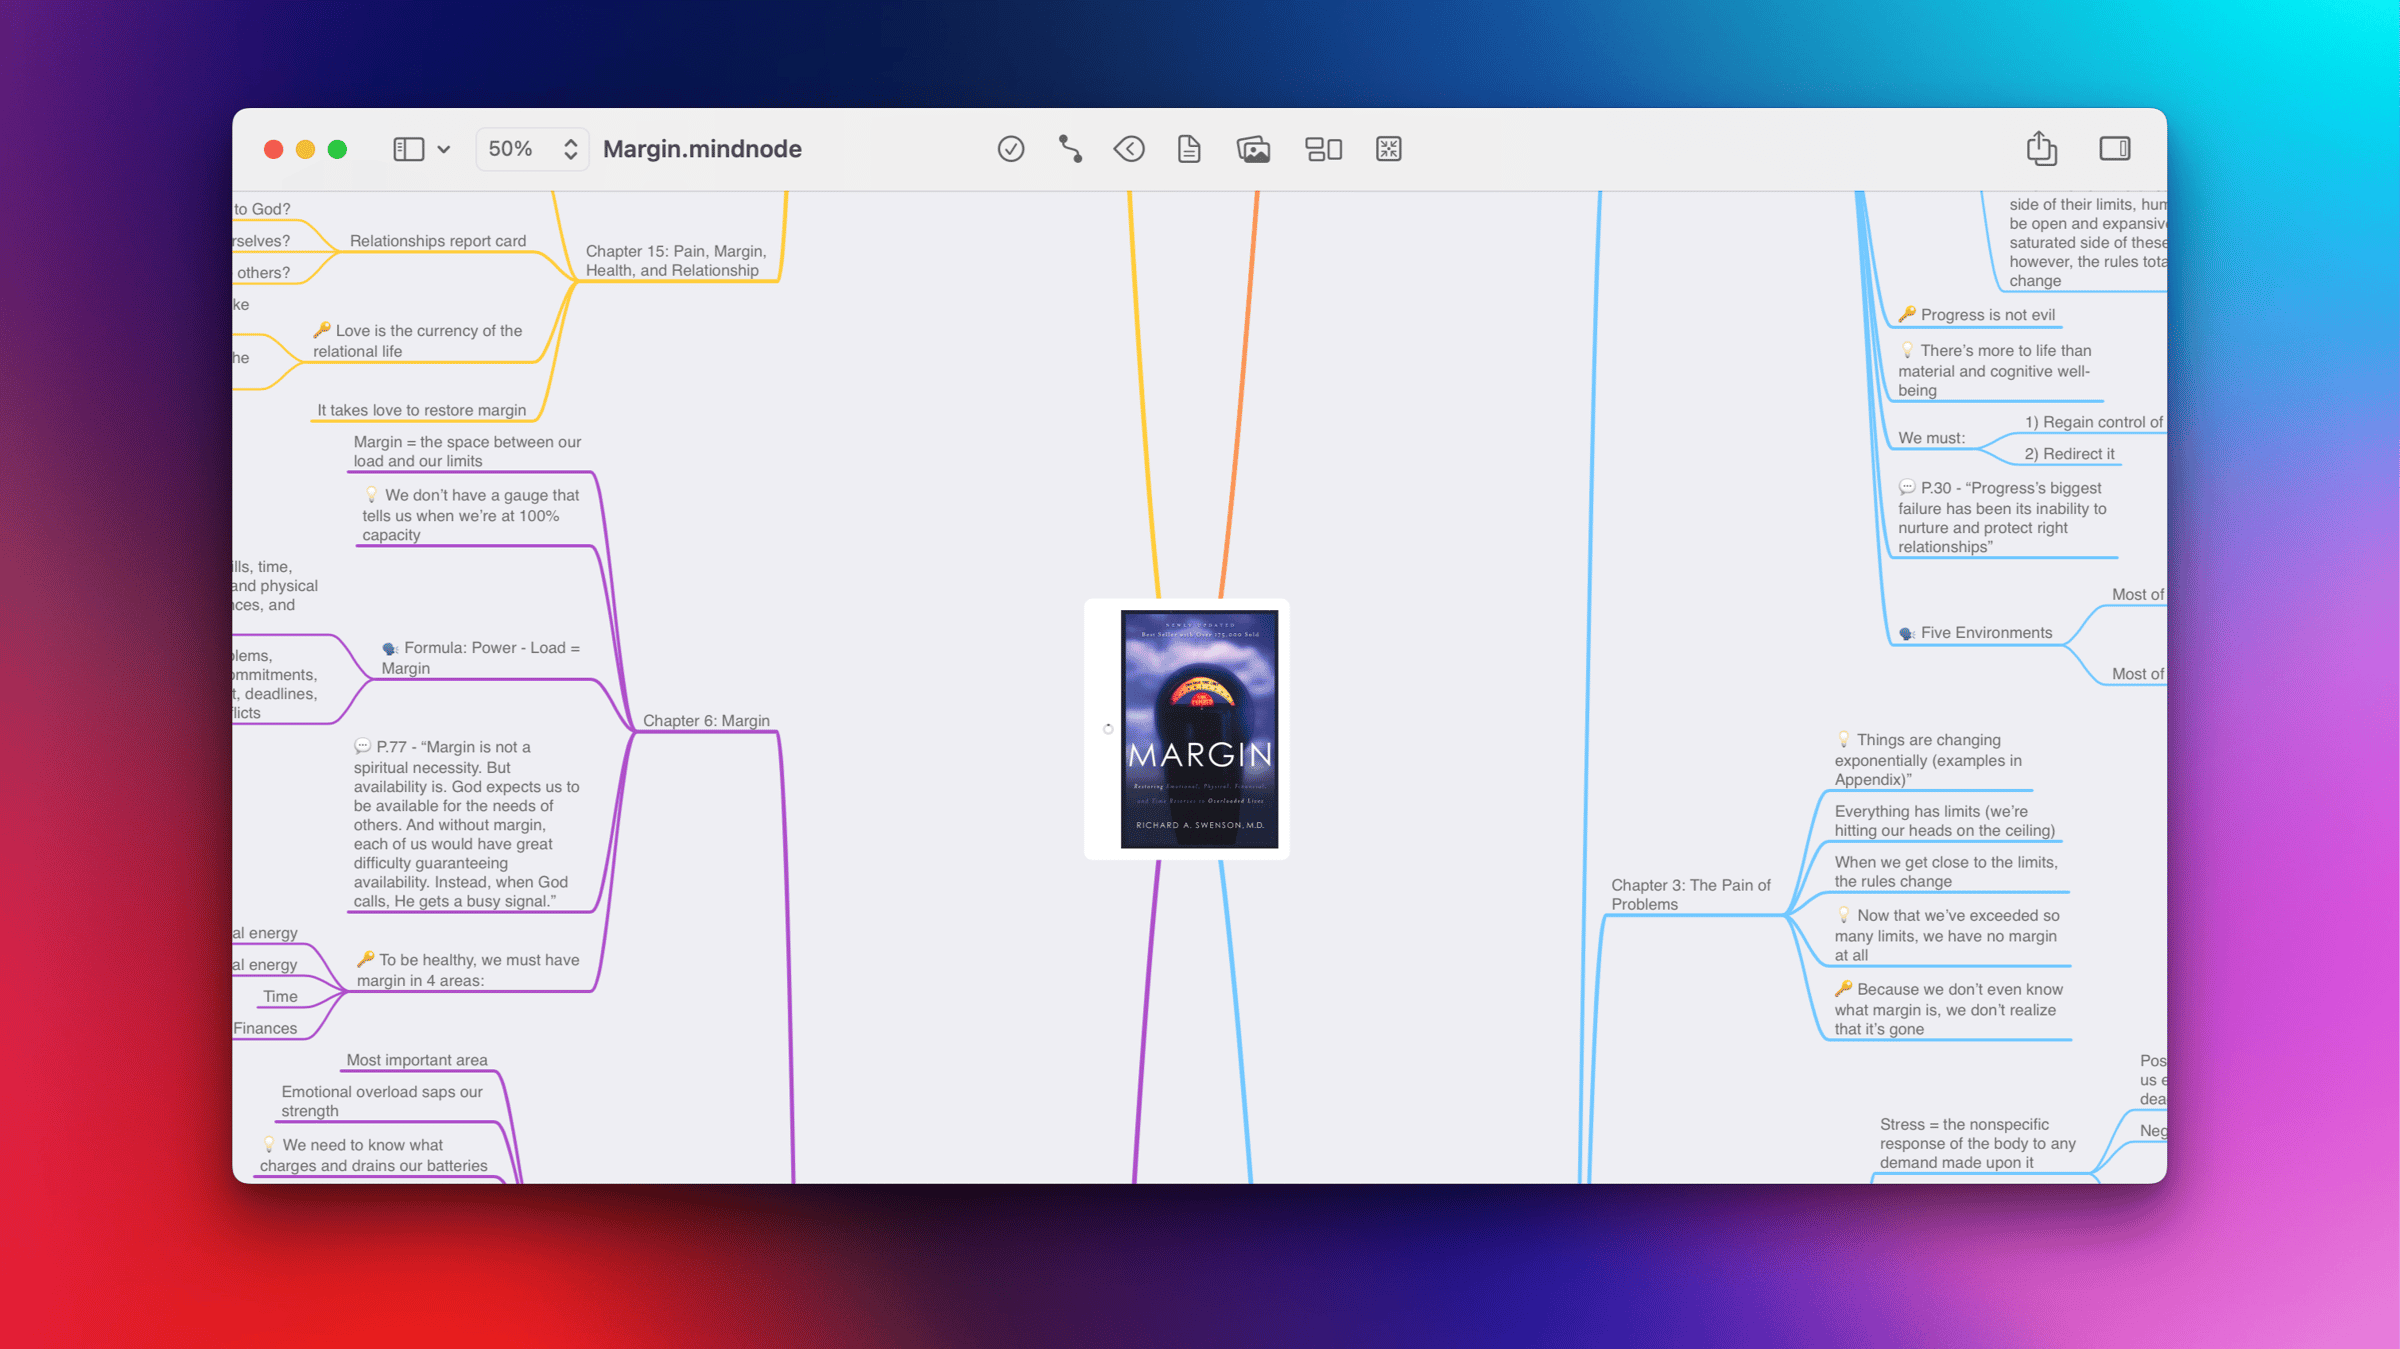Select Now that we've exceeded limits node
2400x1349 pixels.
click(1947, 935)
